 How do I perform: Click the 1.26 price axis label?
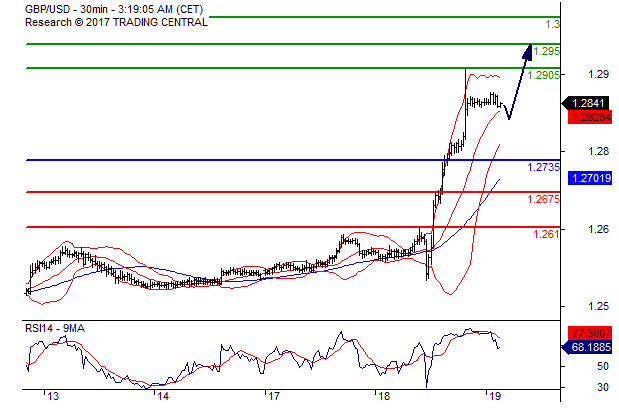pos(598,229)
